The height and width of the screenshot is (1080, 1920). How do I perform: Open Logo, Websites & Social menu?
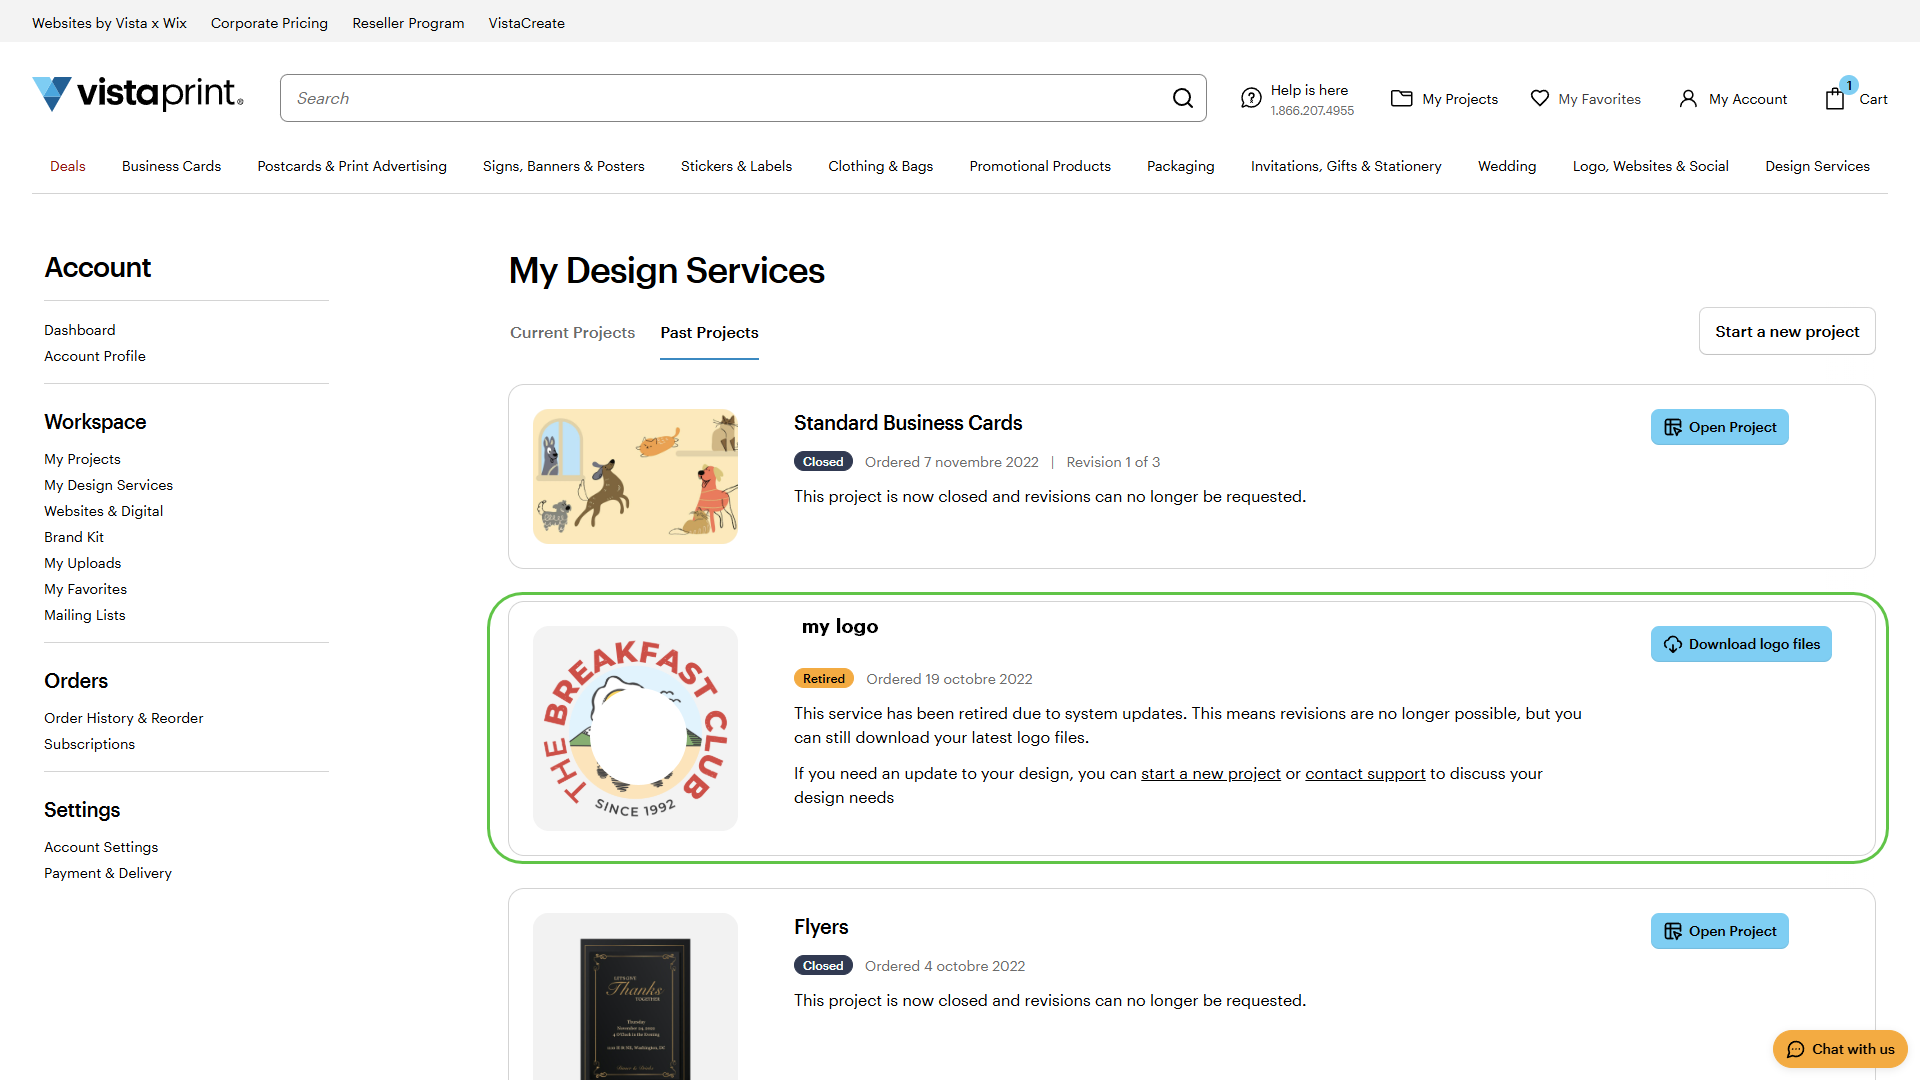1651,166
